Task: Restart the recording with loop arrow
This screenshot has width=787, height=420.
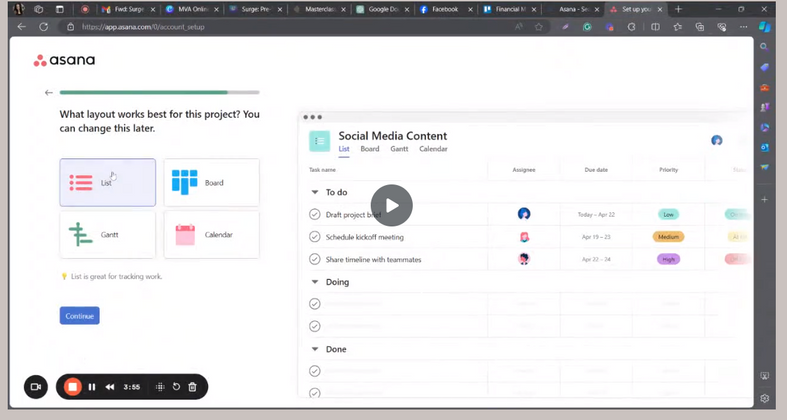Action: tap(176, 387)
